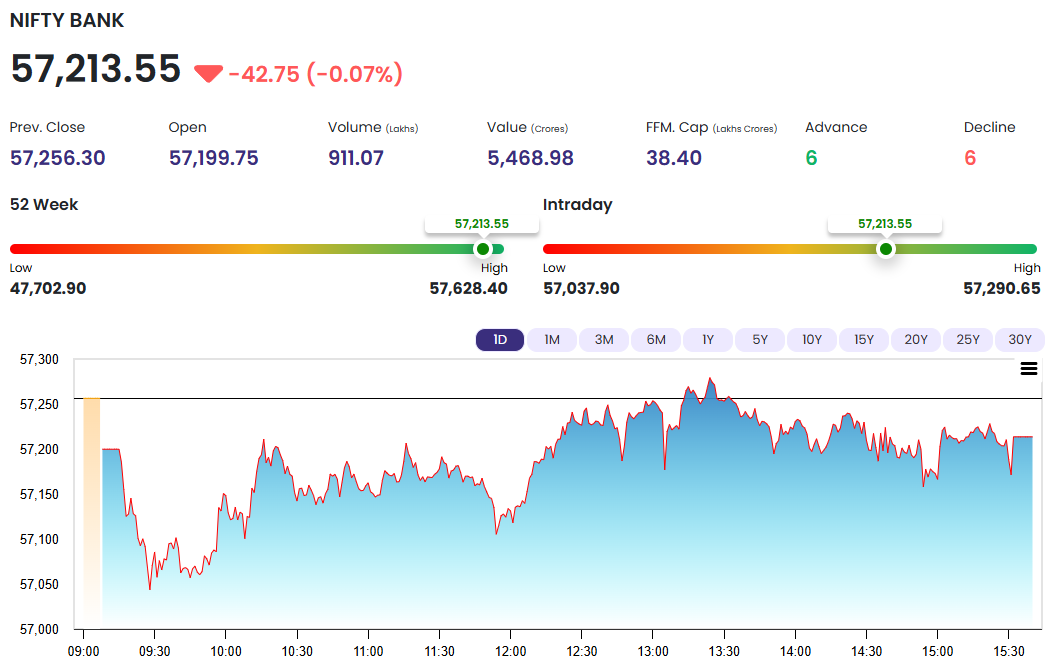
Task: Click Open value 57,199.75
Action: point(213,158)
